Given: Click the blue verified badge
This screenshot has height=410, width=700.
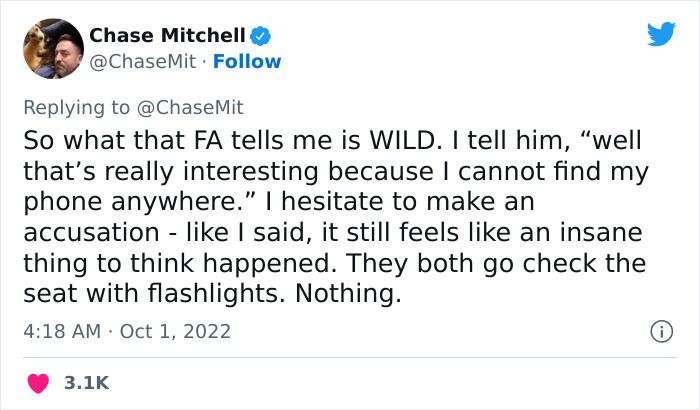Looking at the screenshot, I should (260, 36).
